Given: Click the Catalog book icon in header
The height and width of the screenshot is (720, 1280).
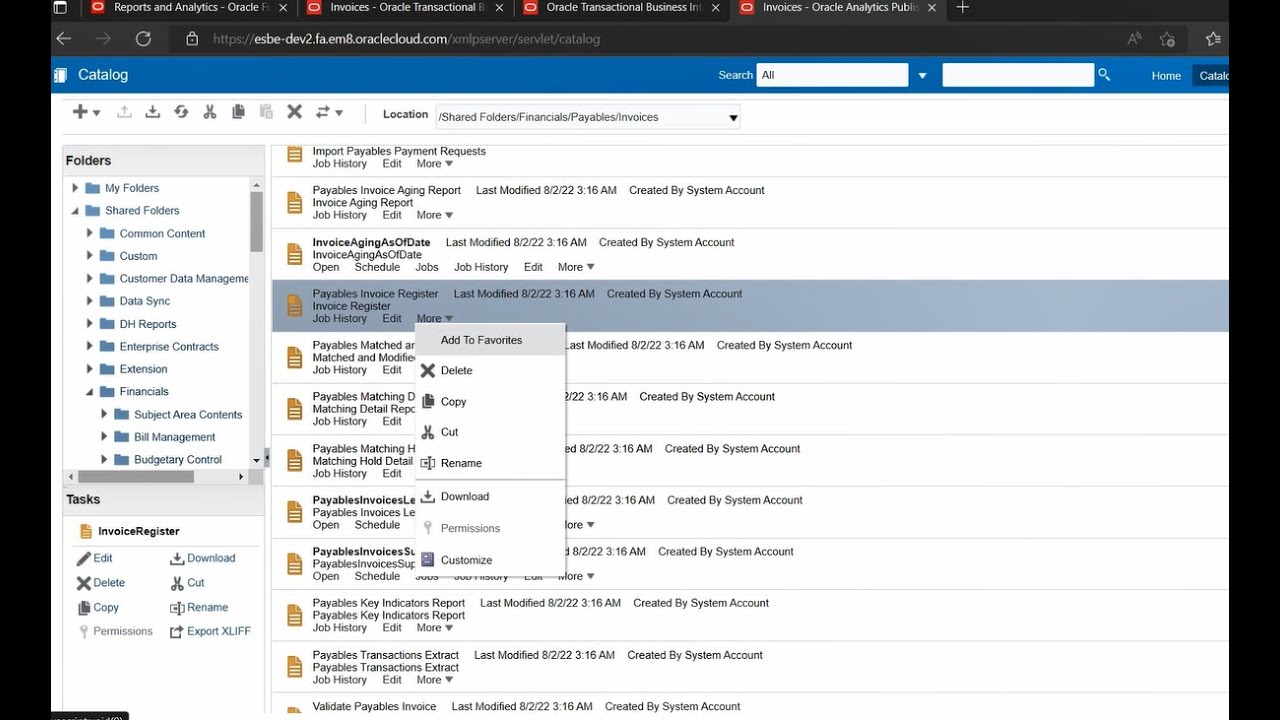Looking at the screenshot, I should [60, 75].
